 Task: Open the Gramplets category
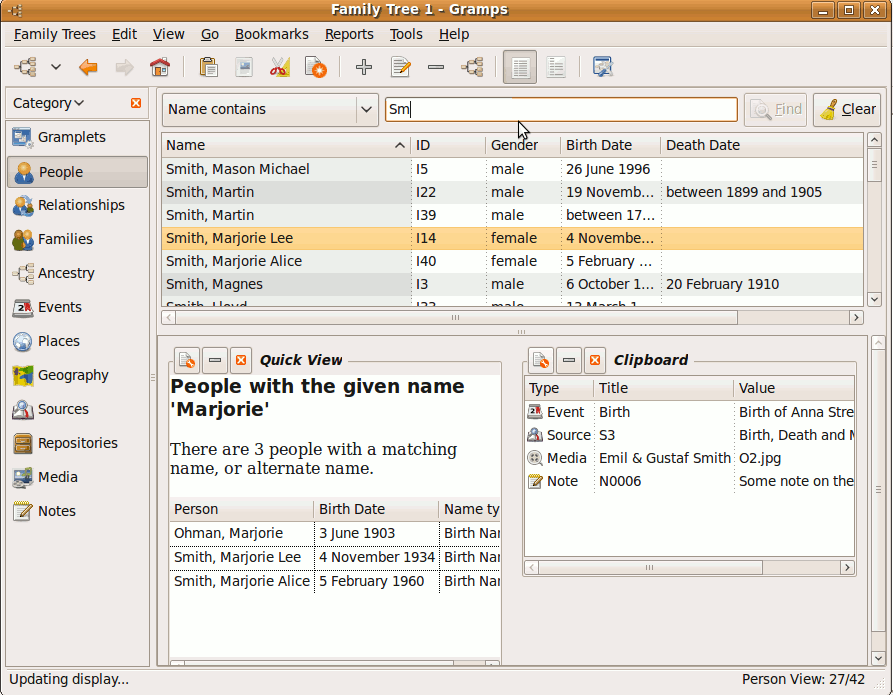click(77, 137)
